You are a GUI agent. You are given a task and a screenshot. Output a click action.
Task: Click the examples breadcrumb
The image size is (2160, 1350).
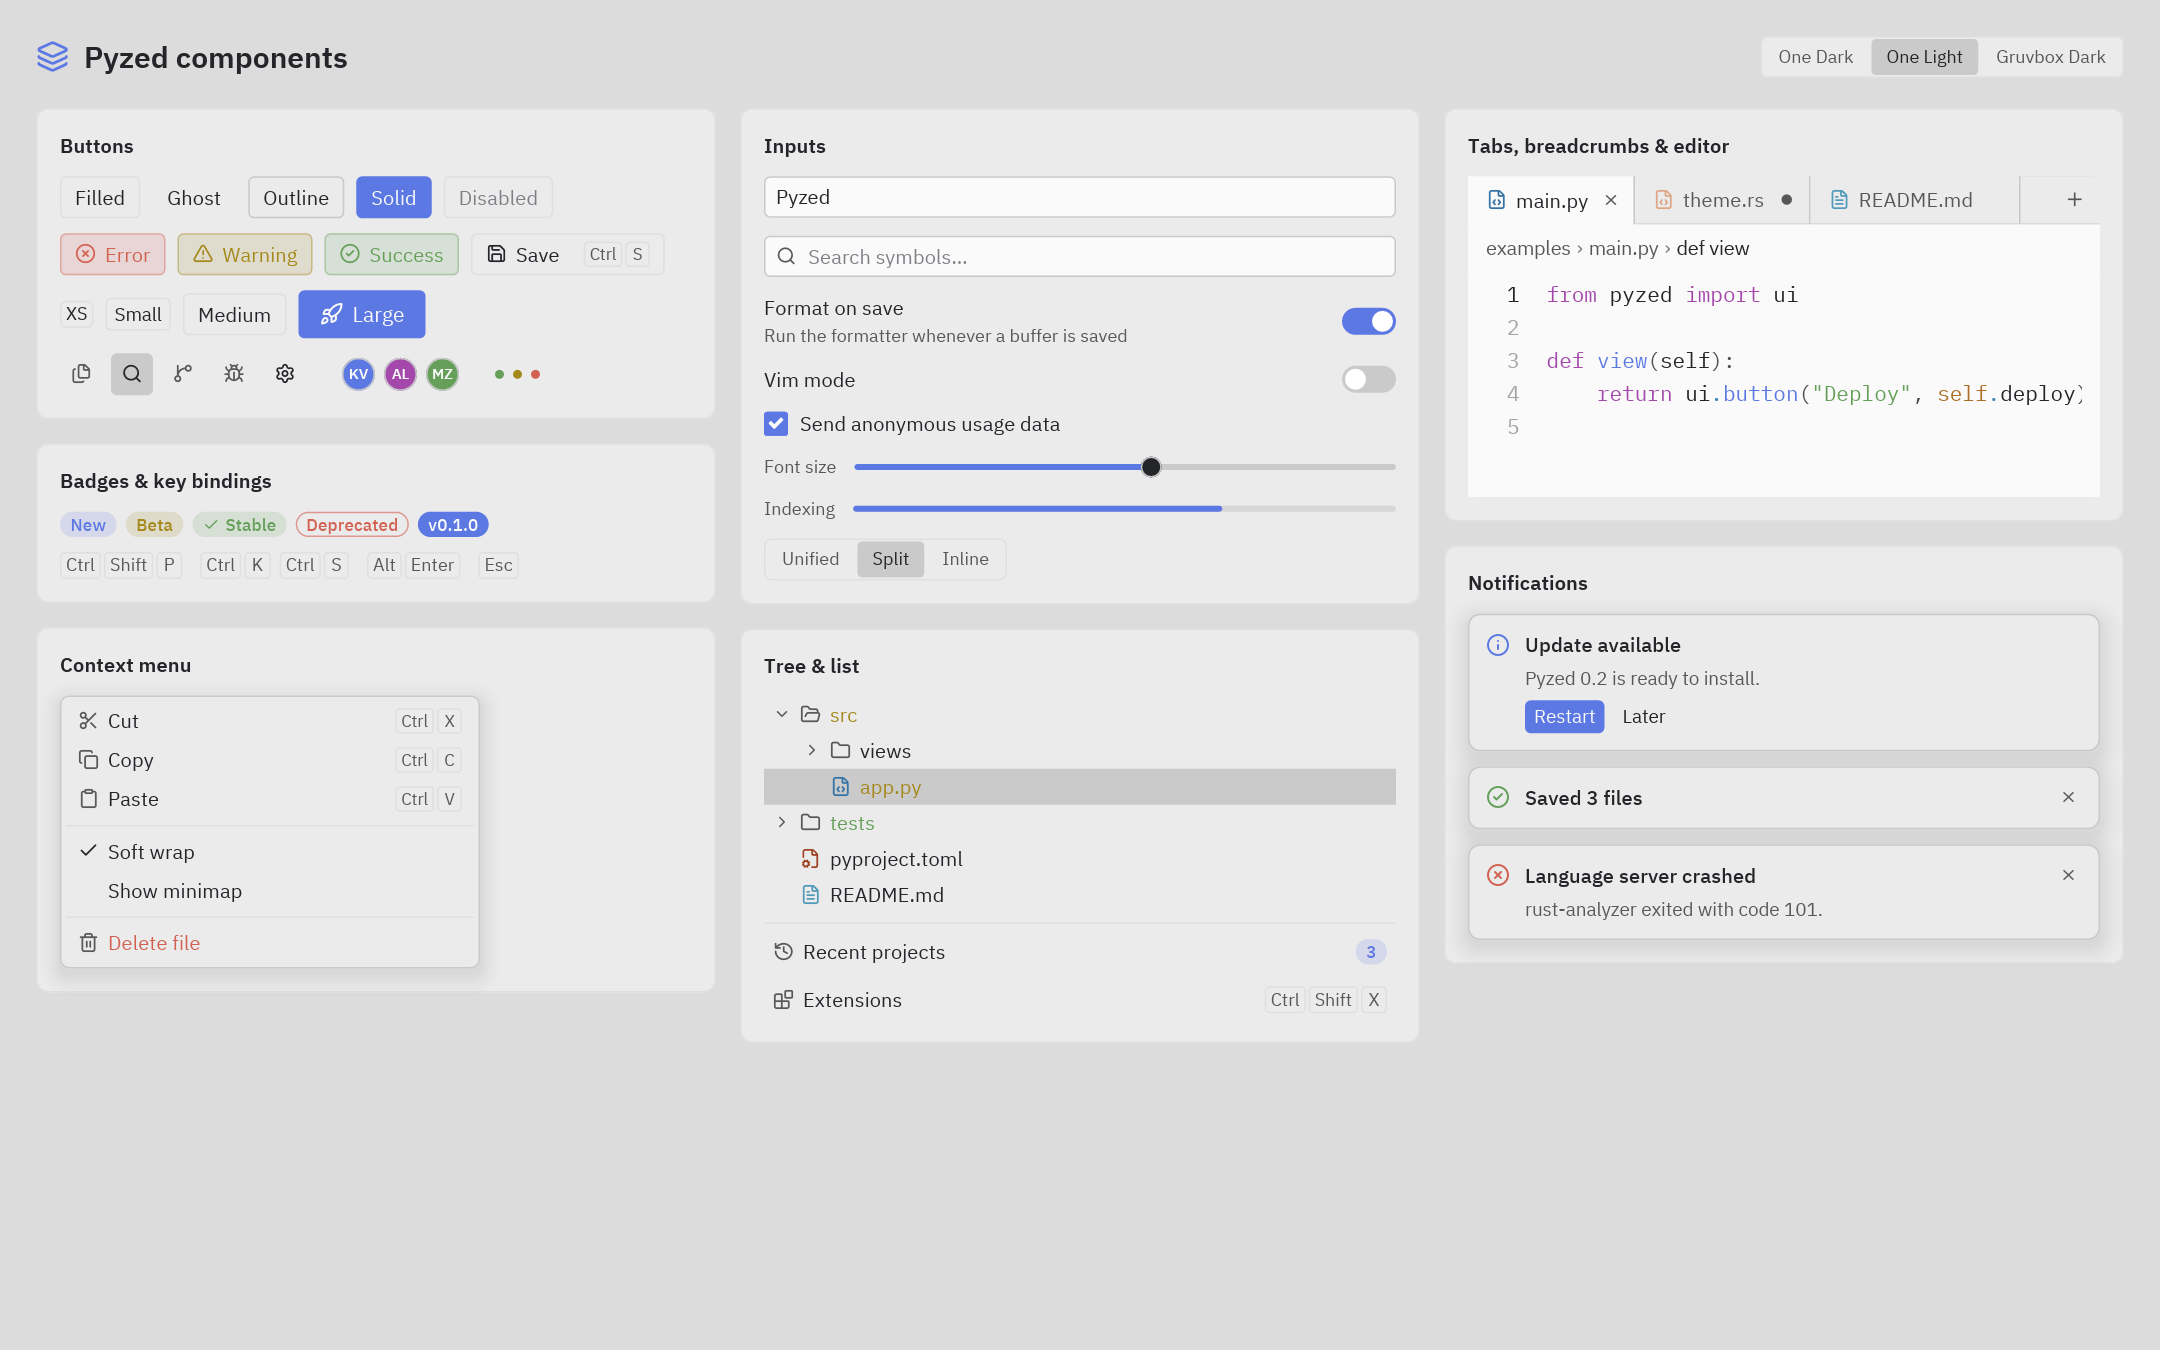[x=1528, y=248]
